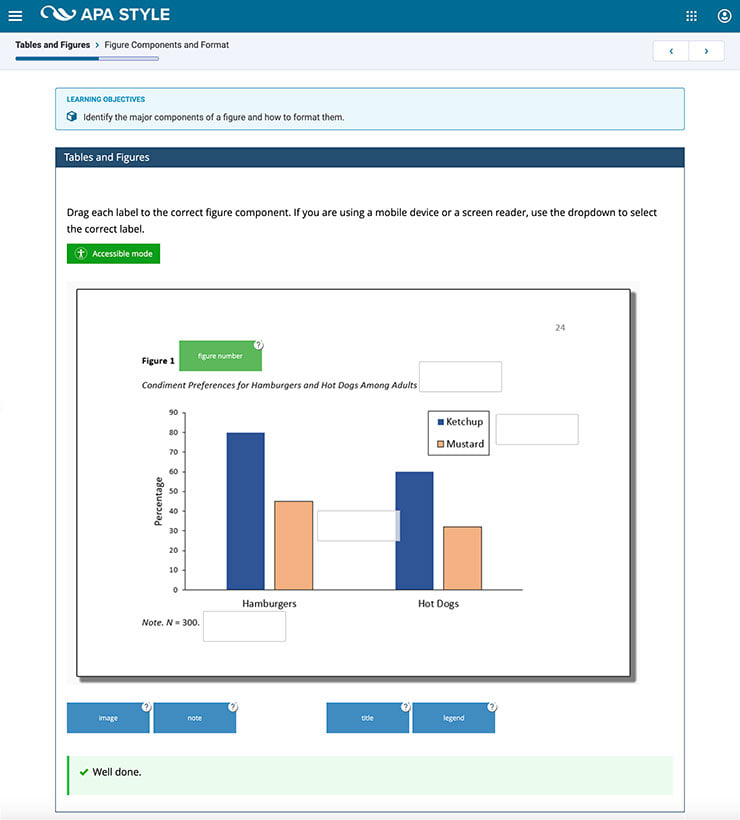
Task: Click the help icon on note label
Action: click(x=233, y=707)
